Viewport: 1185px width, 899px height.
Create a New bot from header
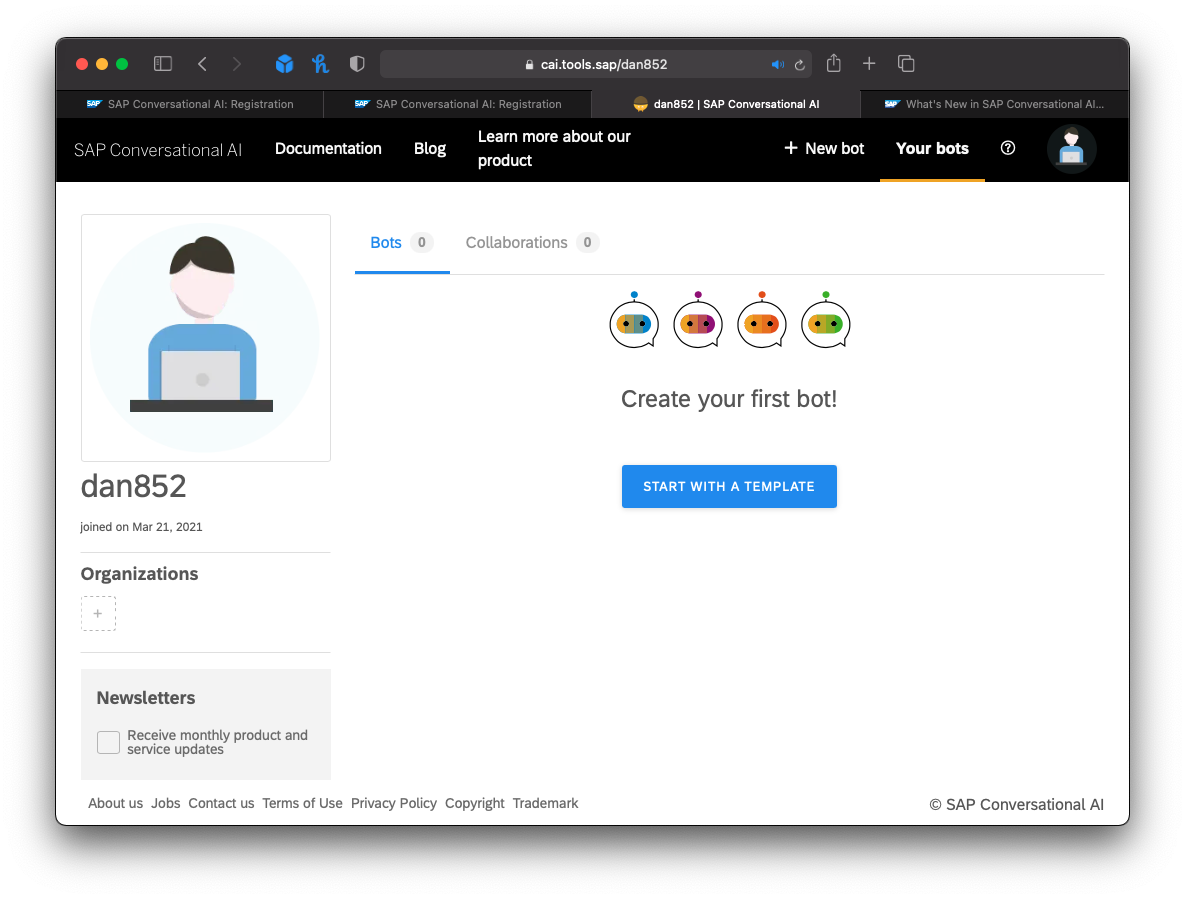click(x=824, y=149)
